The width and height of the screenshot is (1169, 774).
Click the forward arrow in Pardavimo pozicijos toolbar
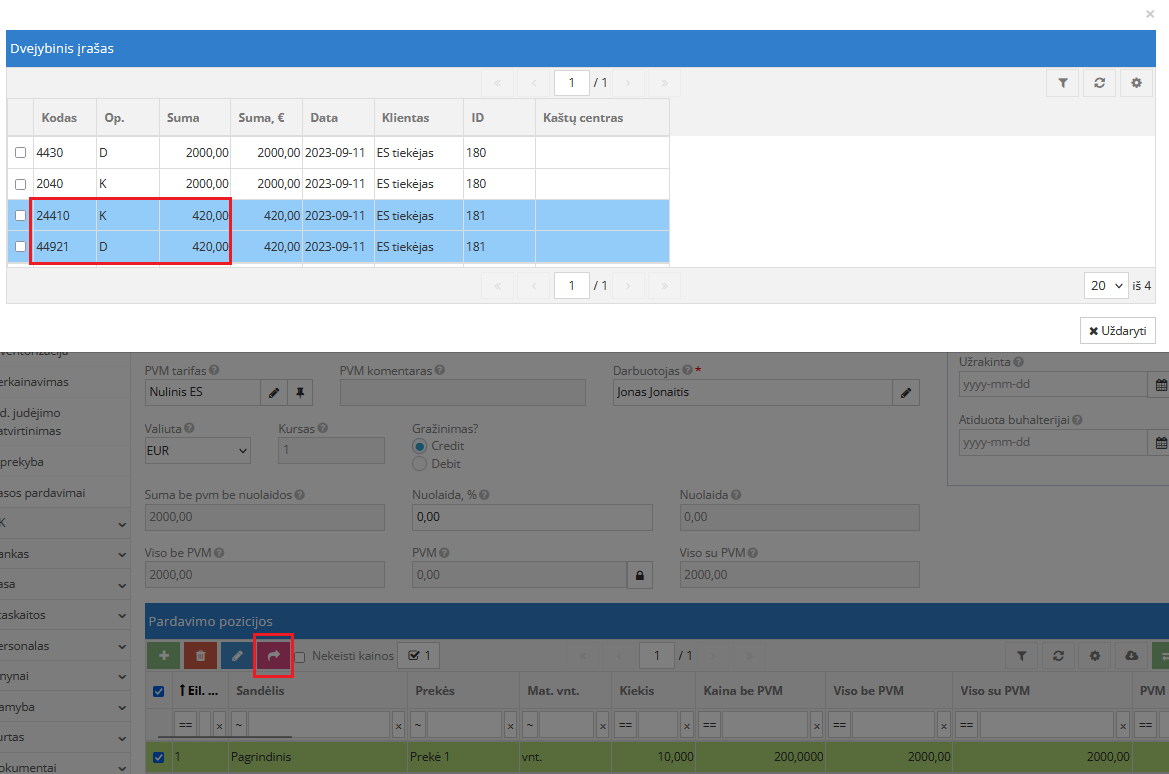click(x=273, y=656)
